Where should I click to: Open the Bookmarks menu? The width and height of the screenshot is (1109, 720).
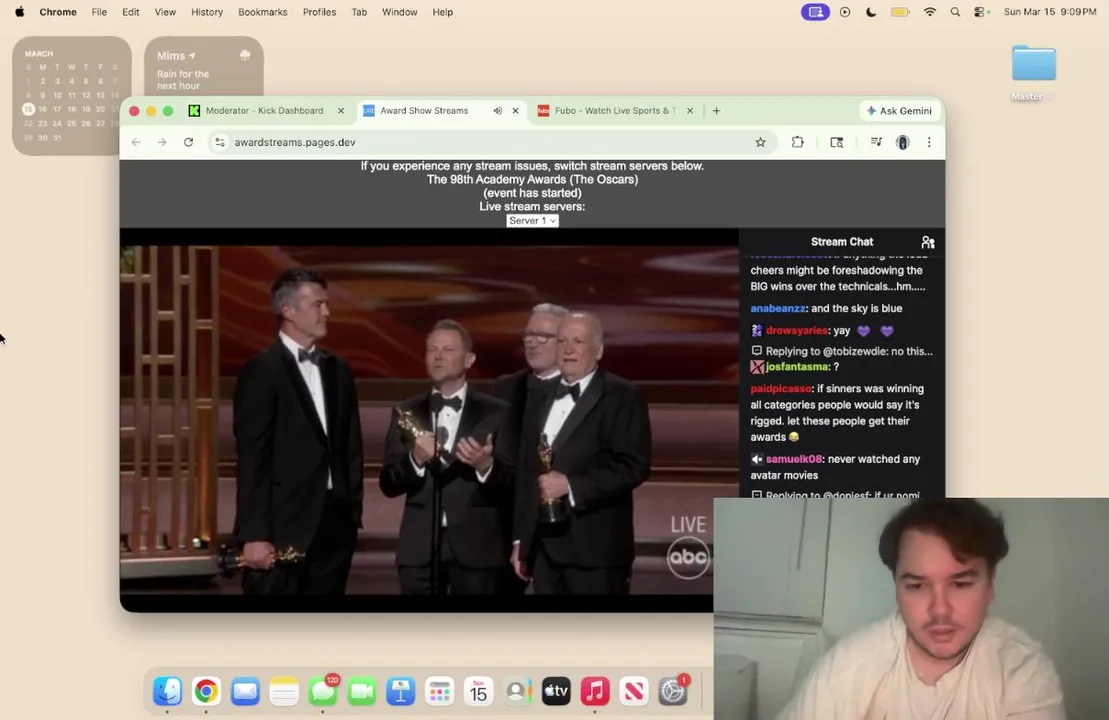click(x=263, y=12)
